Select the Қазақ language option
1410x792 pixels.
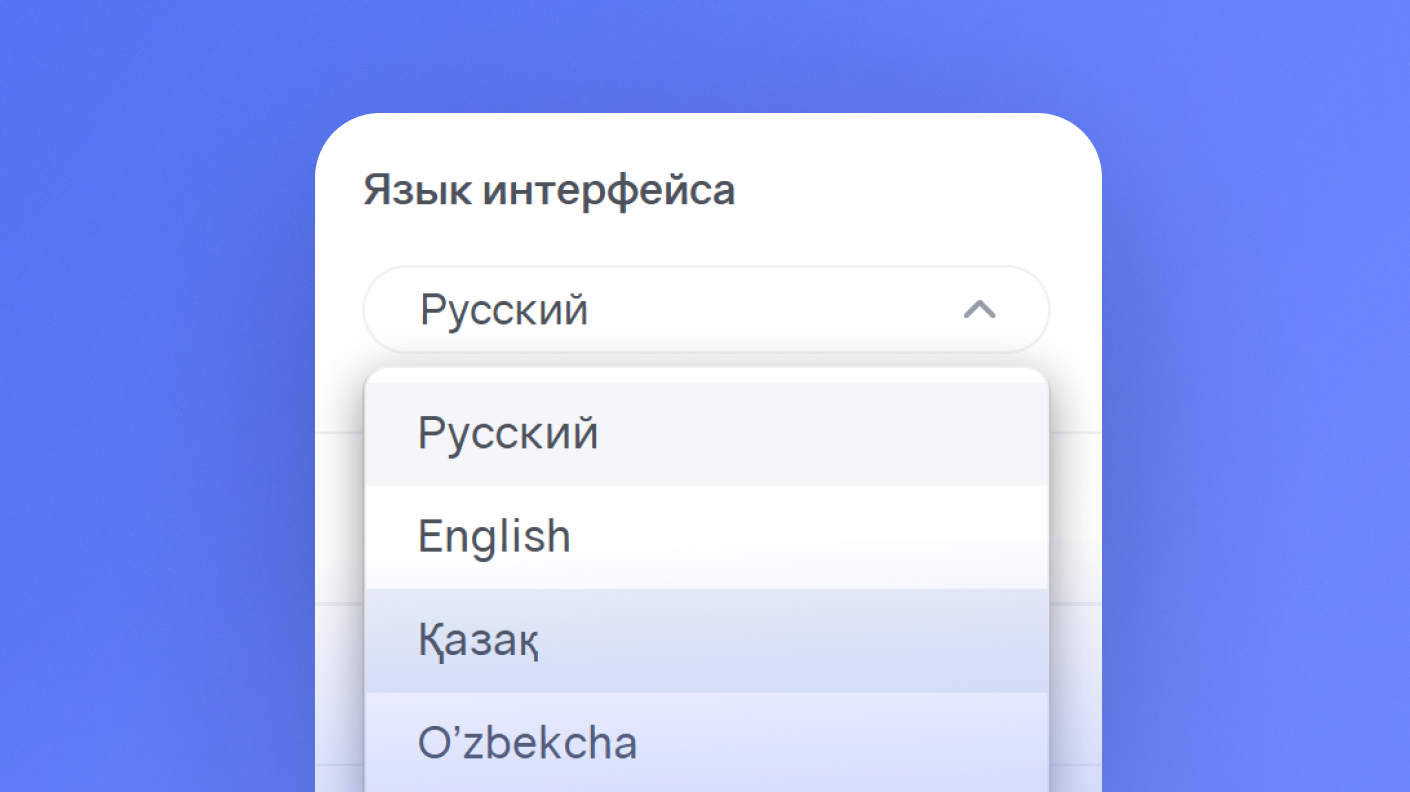479,641
